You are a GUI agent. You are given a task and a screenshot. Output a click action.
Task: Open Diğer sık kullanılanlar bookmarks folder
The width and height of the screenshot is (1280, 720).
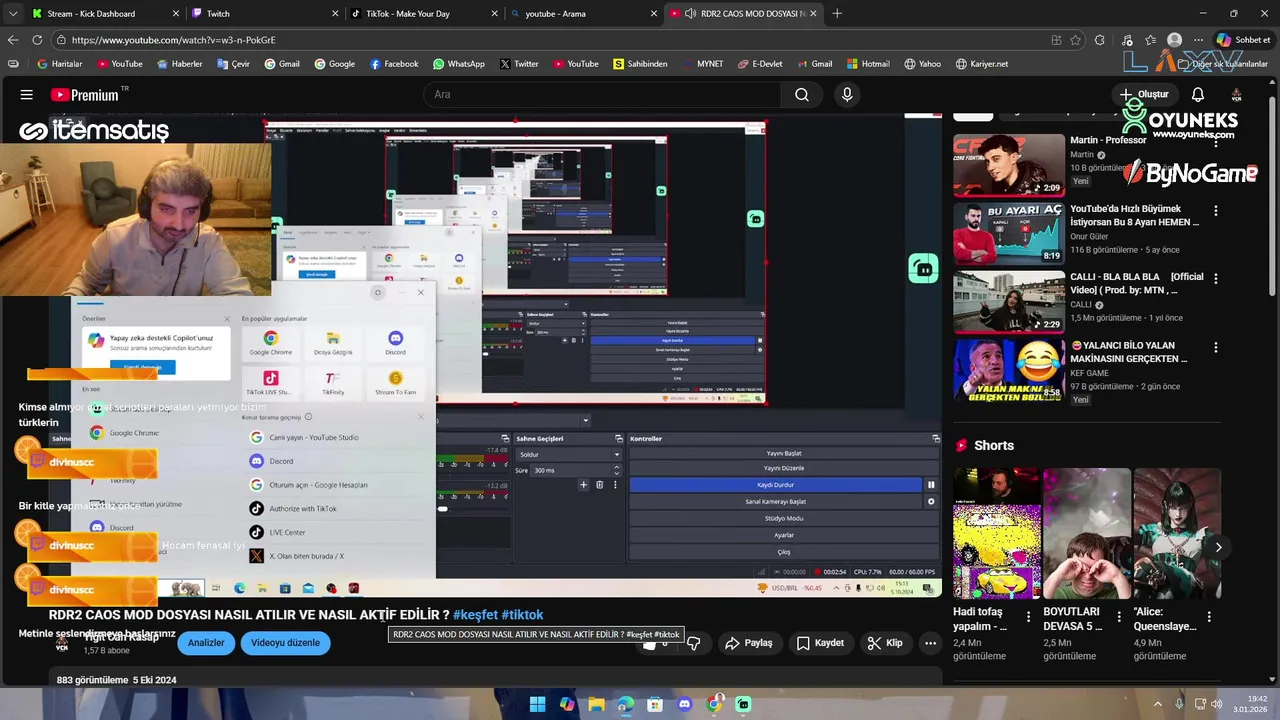1222,64
